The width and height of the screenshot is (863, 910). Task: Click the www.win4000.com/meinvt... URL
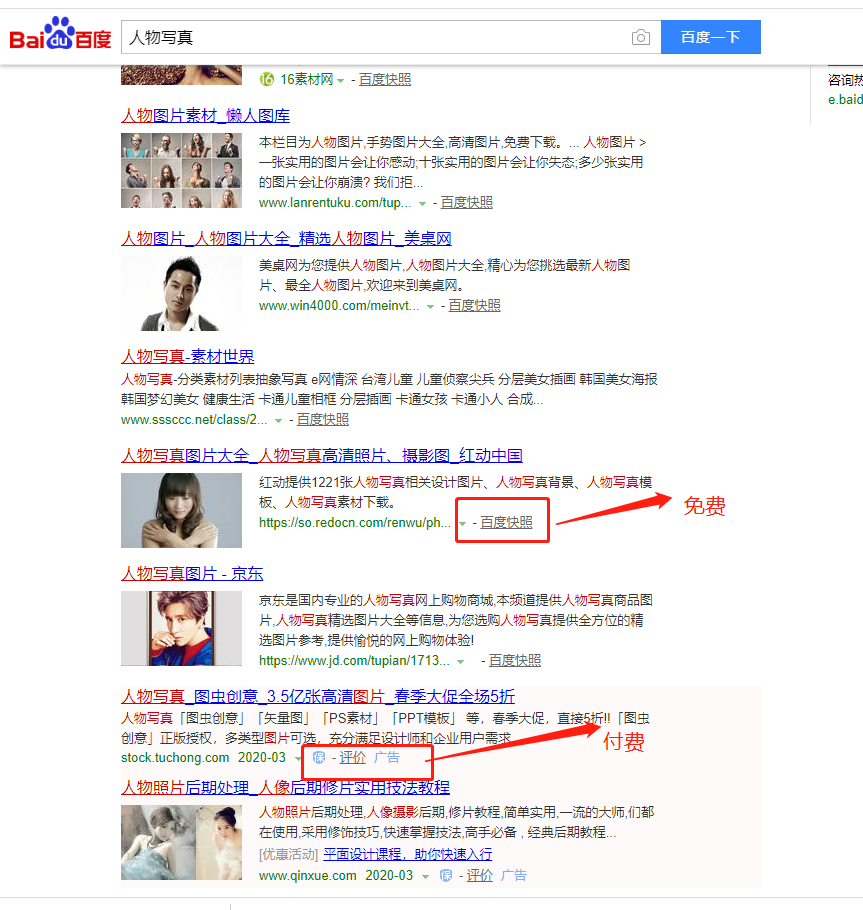point(339,306)
